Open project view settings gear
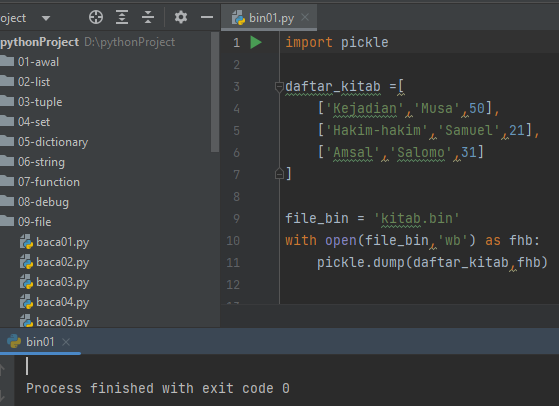Screen dimensions: 559x406 181,17
